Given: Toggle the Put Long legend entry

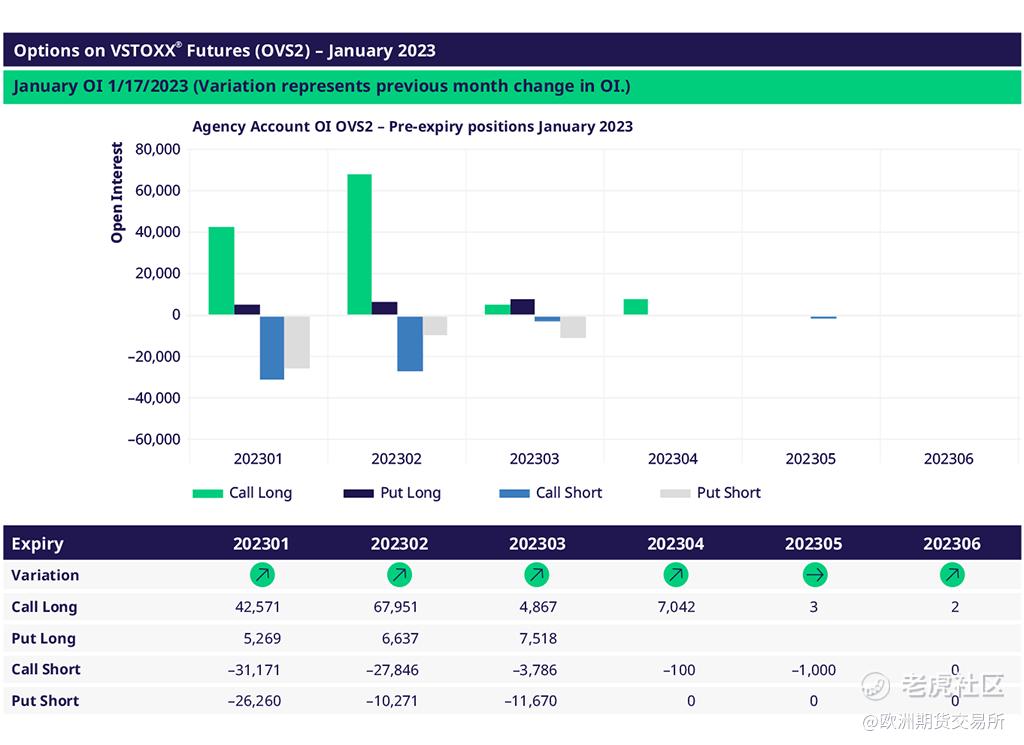Looking at the screenshot, I should point(392,493).
